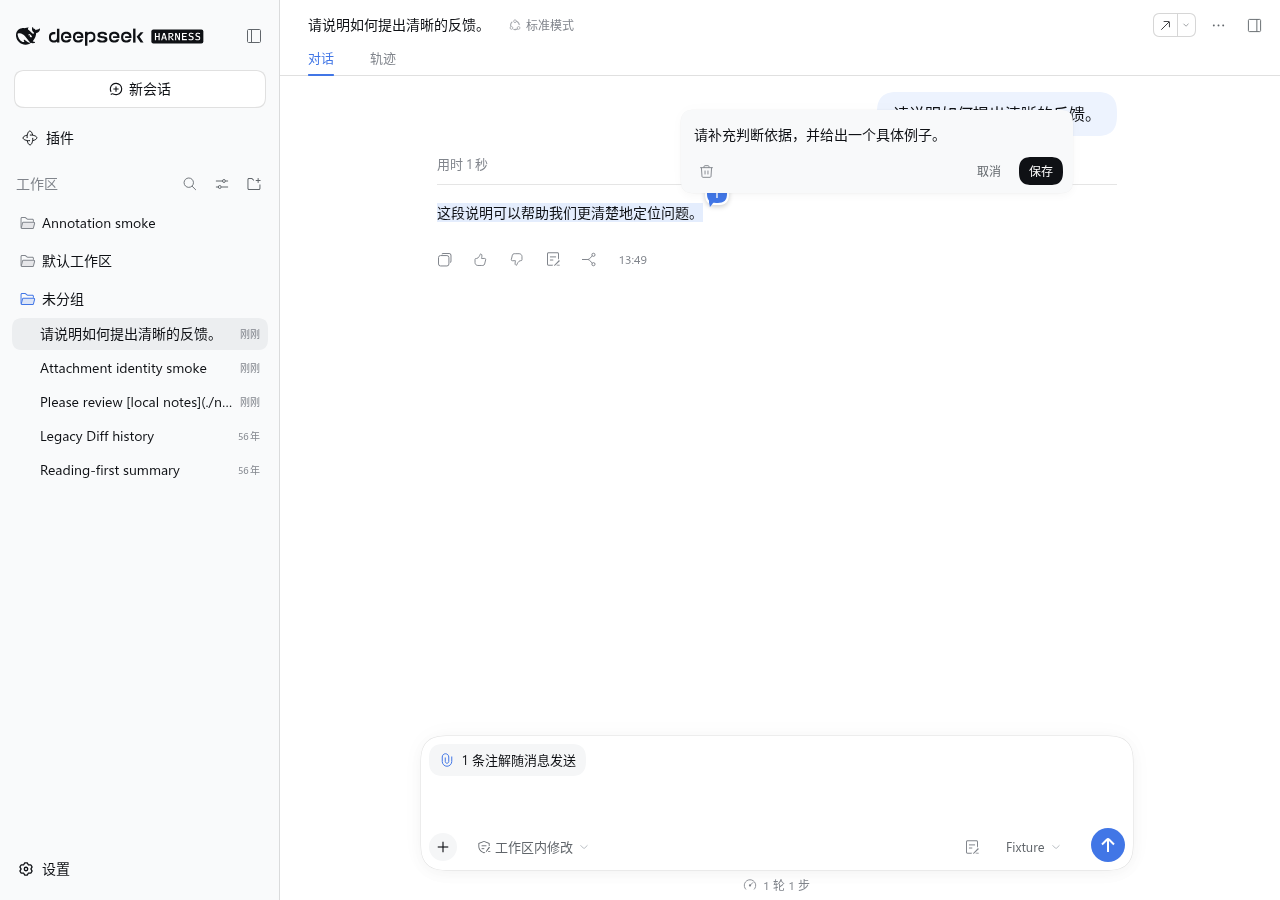1280x900 pixels.
Task: Delete the annotation with the trash icon
Action: [706, 171]
